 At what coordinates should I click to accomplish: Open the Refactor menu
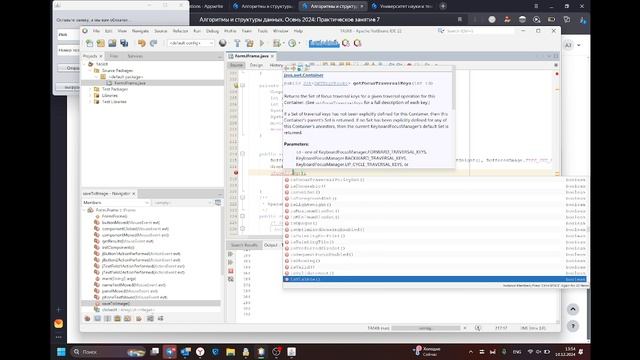pyautogui.click(x=180, y=31)
